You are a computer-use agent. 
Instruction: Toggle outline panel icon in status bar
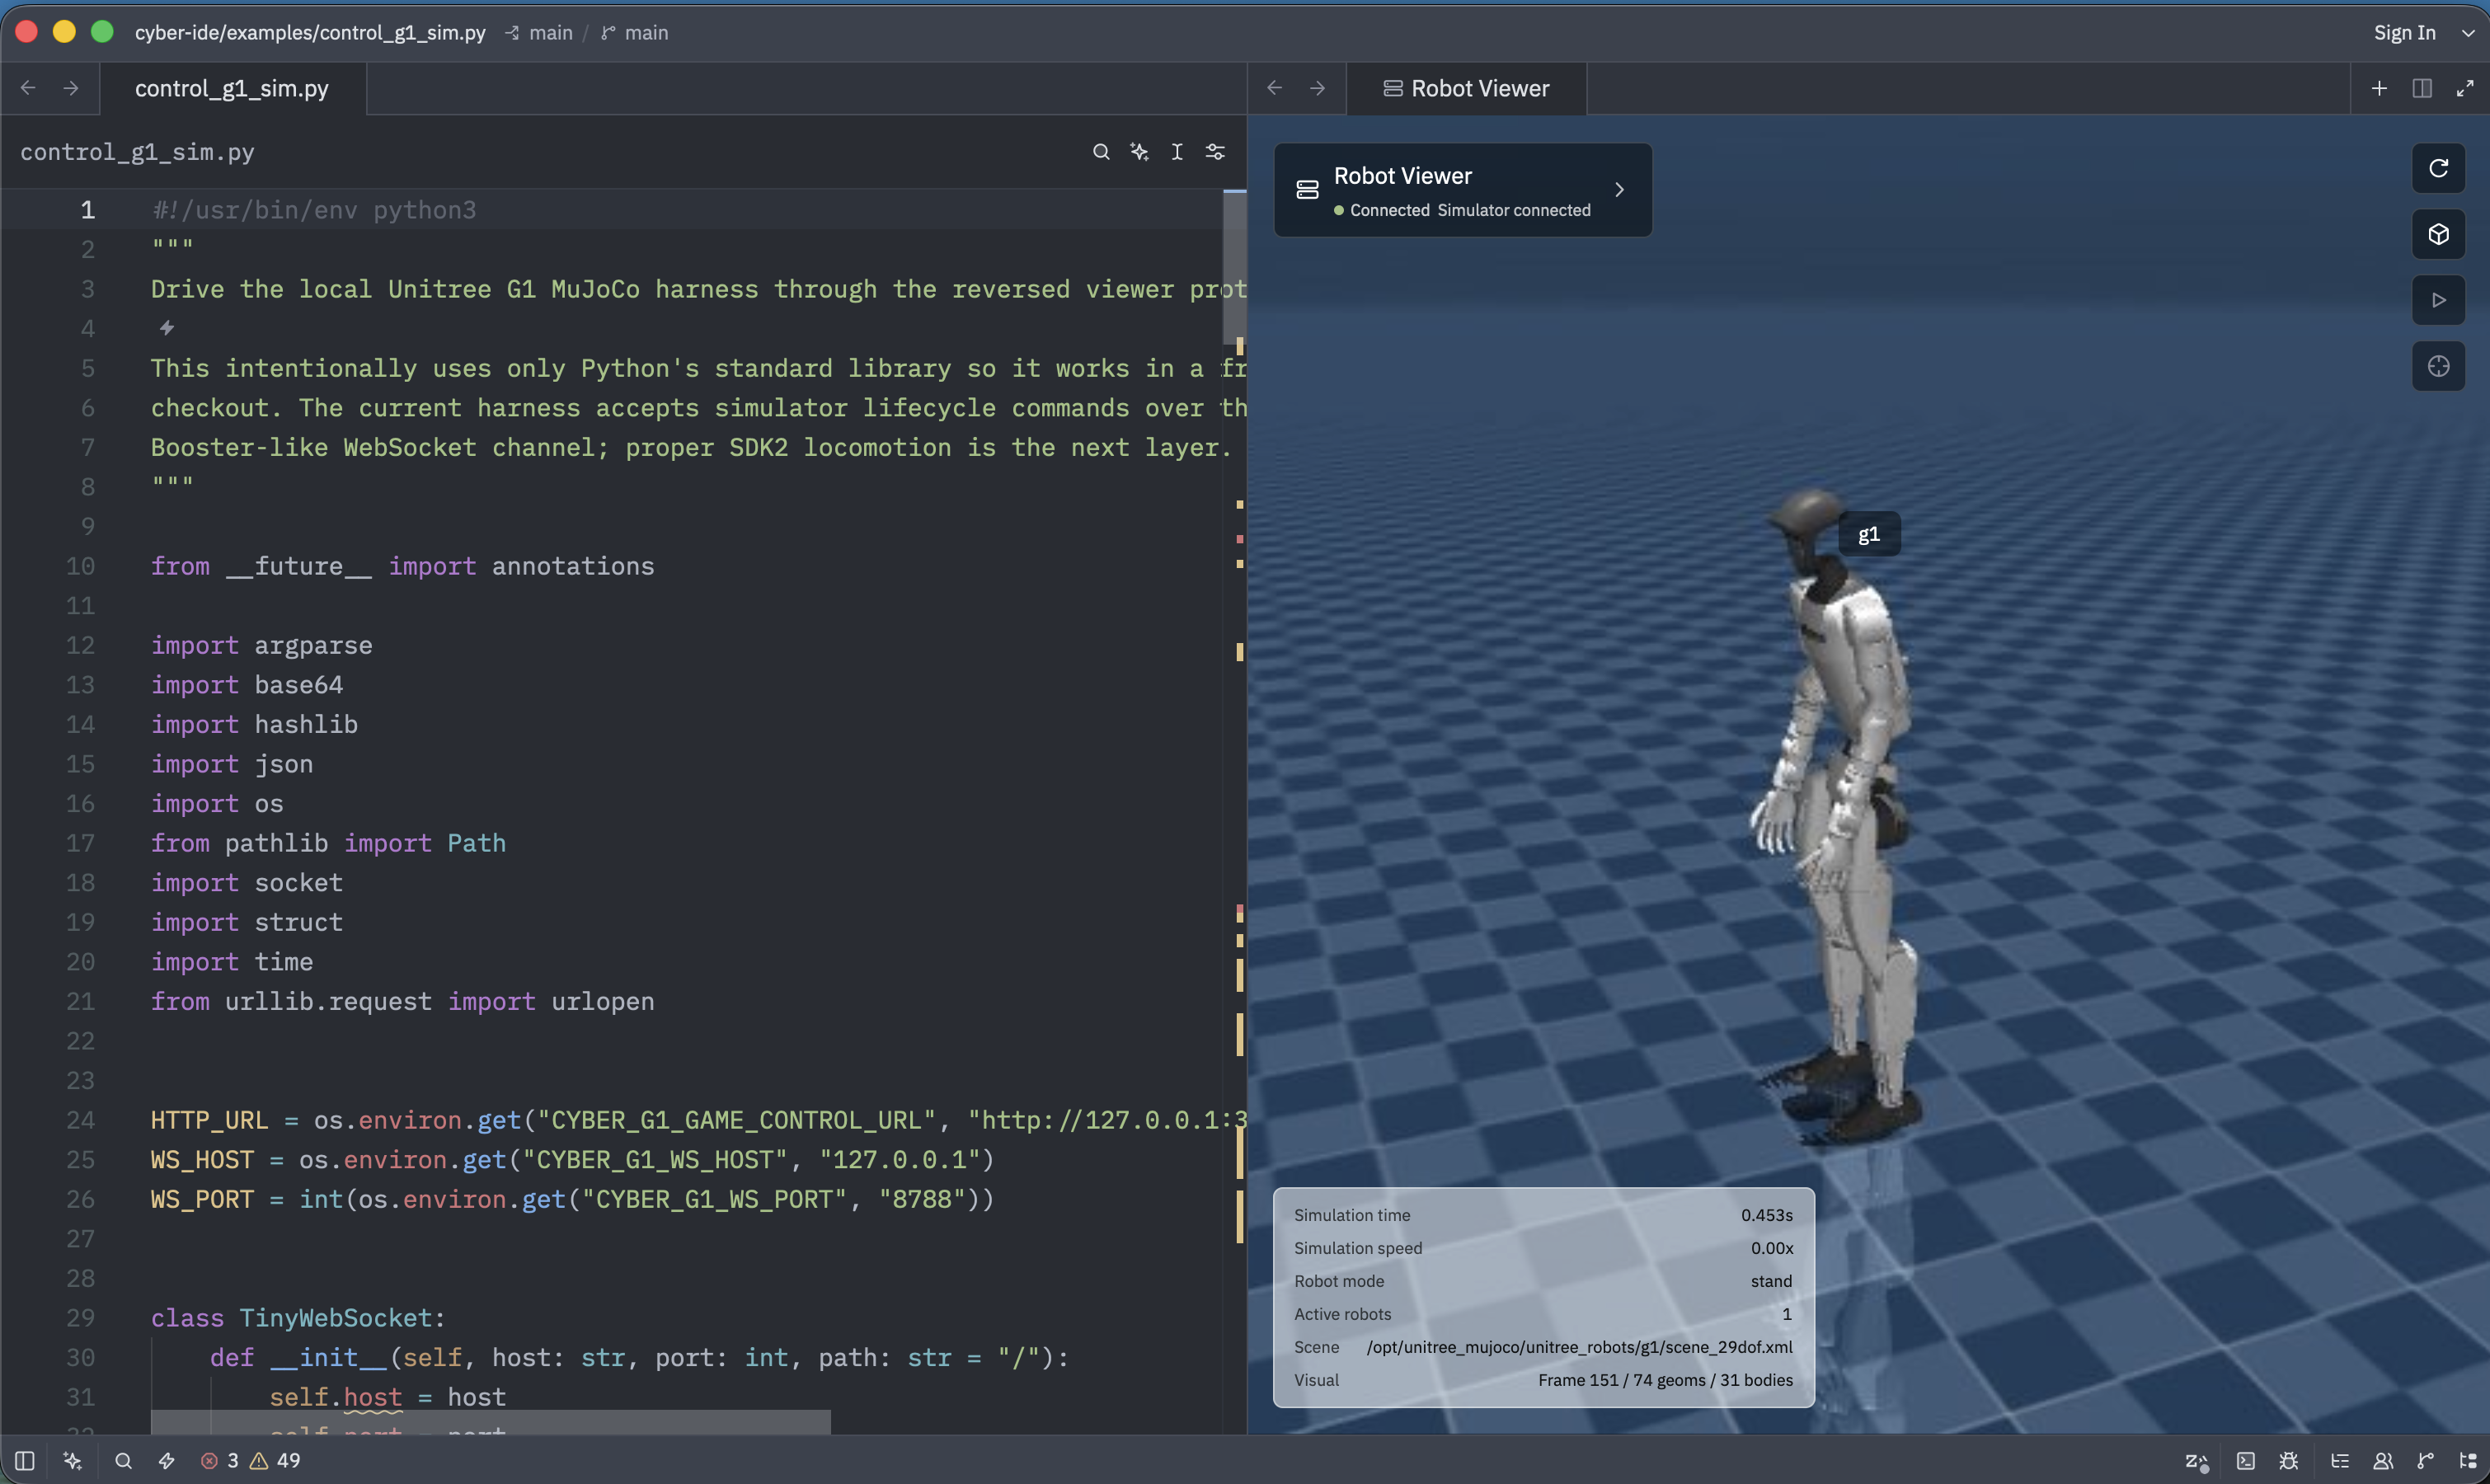[2340, 1460]
